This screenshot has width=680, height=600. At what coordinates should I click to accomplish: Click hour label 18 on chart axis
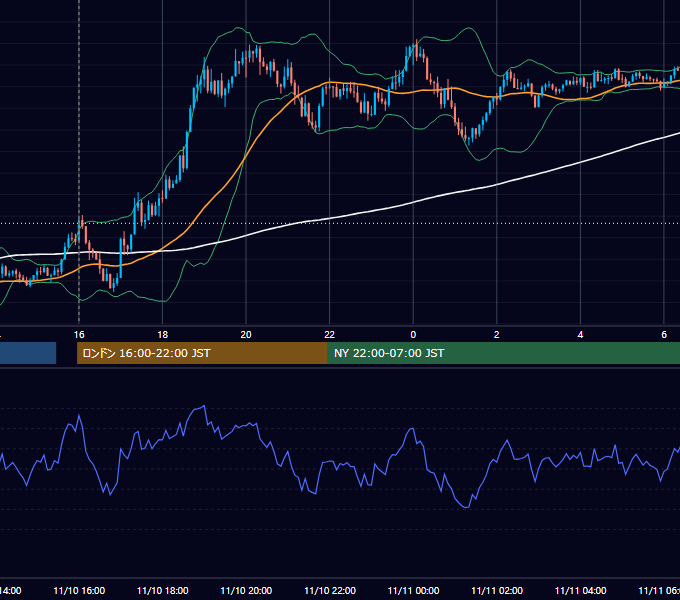tap(162, 334)
